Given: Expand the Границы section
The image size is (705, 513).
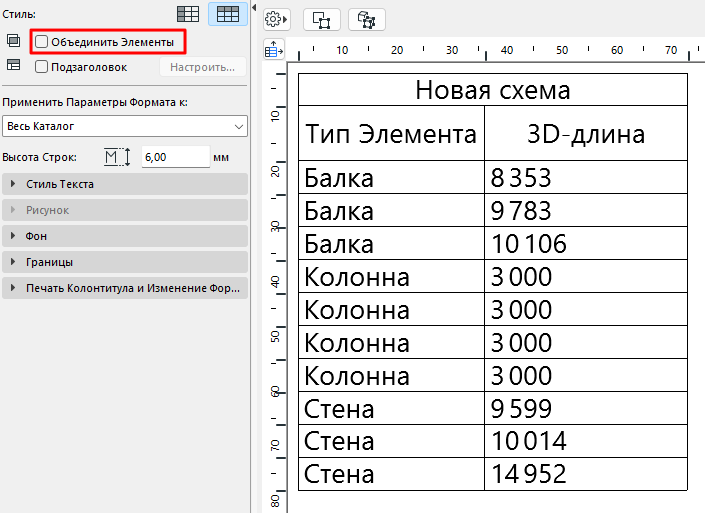Looking at the screenshot, I should point(125,262).
